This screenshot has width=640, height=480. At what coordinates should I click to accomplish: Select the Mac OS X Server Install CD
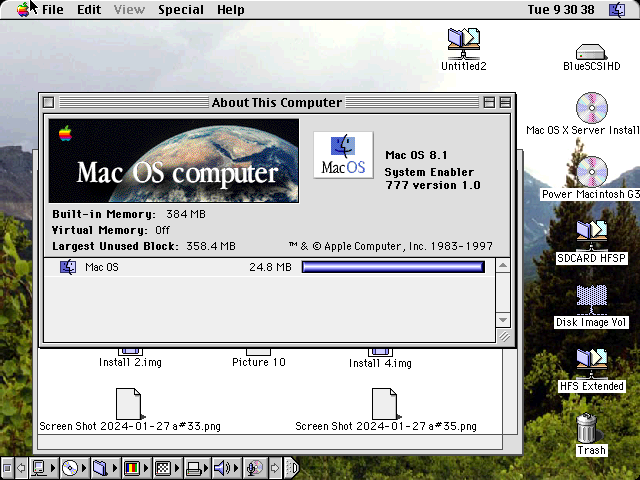(x=591, y=108)
